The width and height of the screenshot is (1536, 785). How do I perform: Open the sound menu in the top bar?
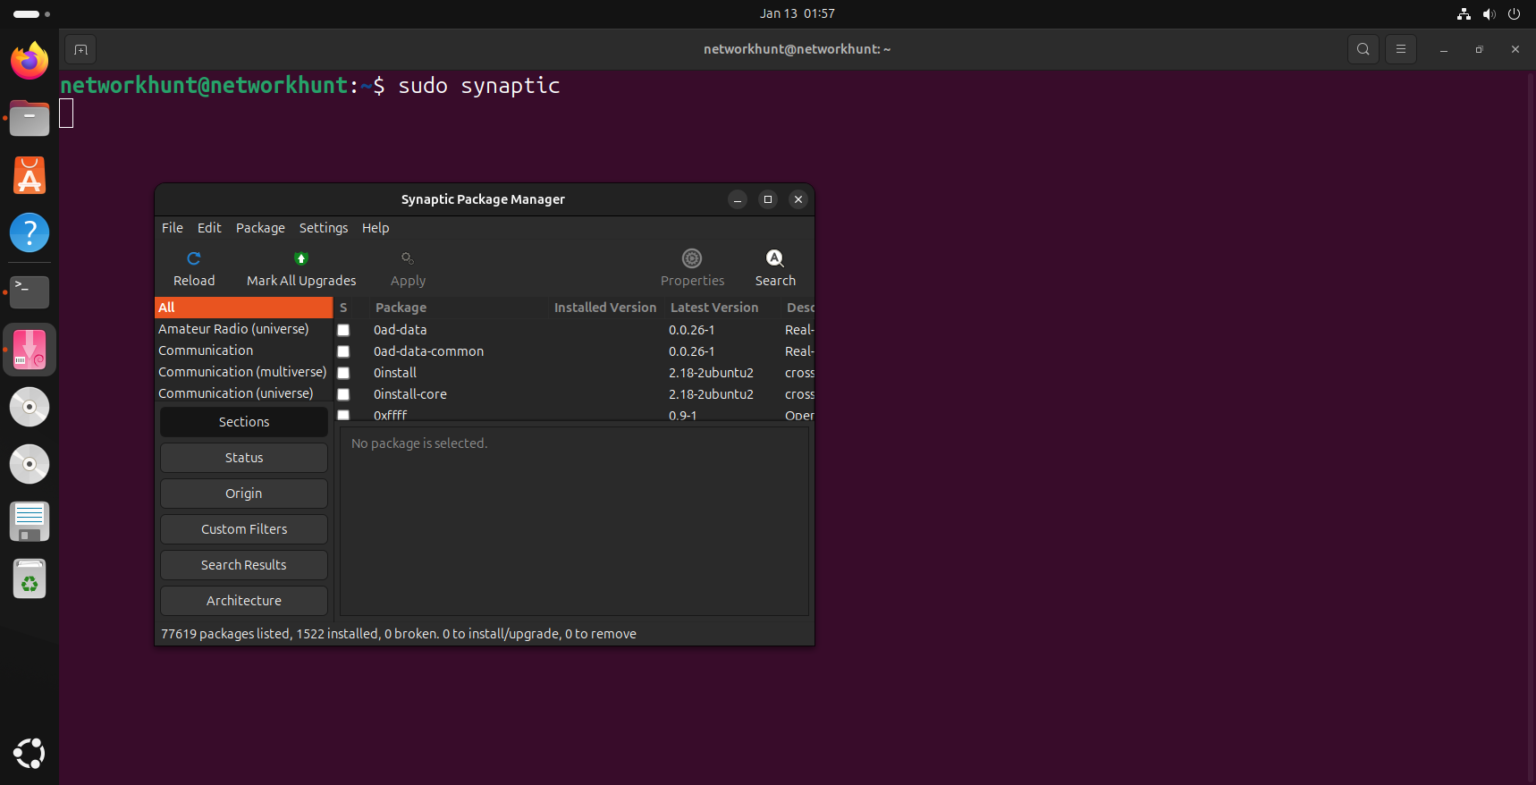click(1489, 13)
